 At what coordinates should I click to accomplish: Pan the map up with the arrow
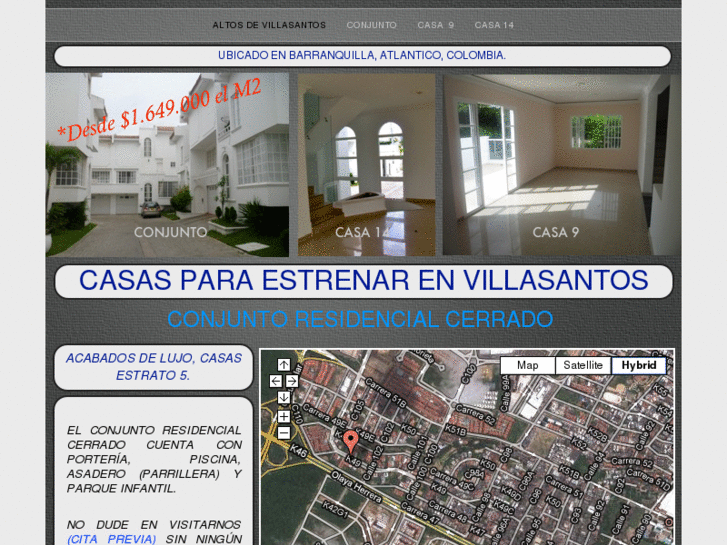tap(284, 365)
